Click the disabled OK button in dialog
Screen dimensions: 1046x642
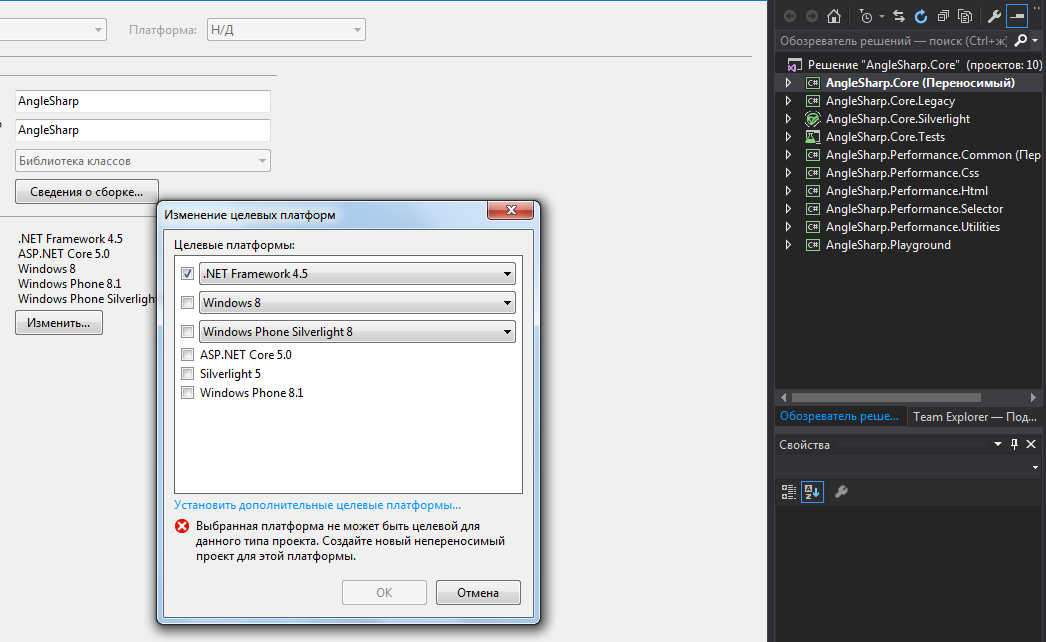tap(384, 593)
